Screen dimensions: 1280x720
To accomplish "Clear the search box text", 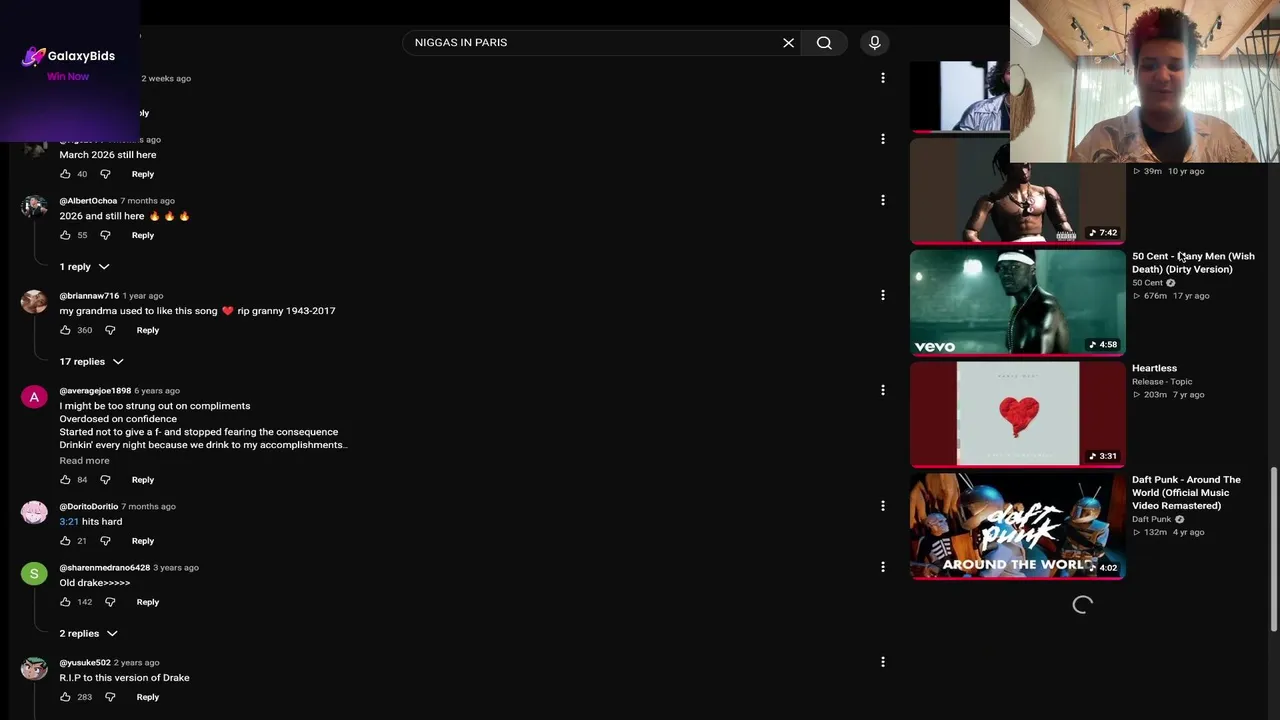I will click(788, 43).
